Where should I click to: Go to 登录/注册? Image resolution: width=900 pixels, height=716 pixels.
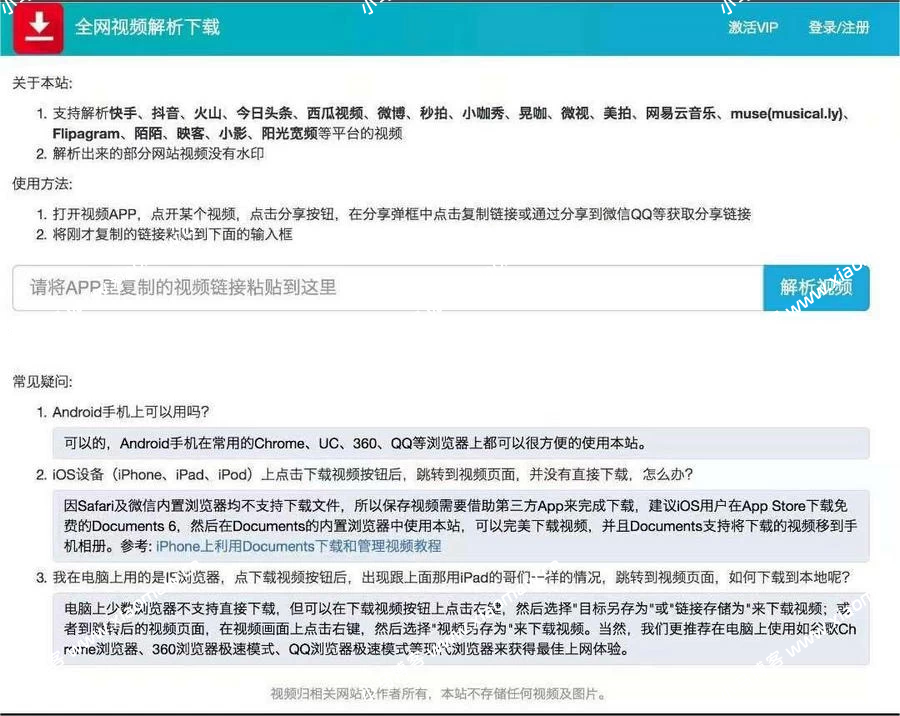(838, 27)
